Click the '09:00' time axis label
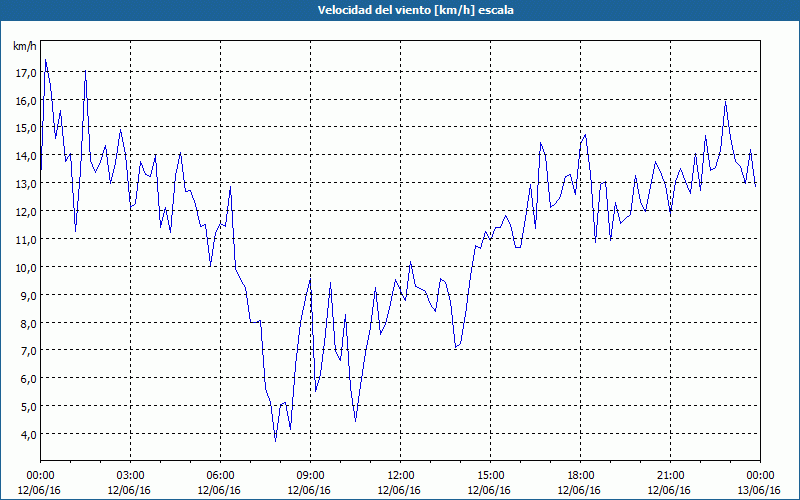Viewport: 800px width, 500px height. point(310,476)
